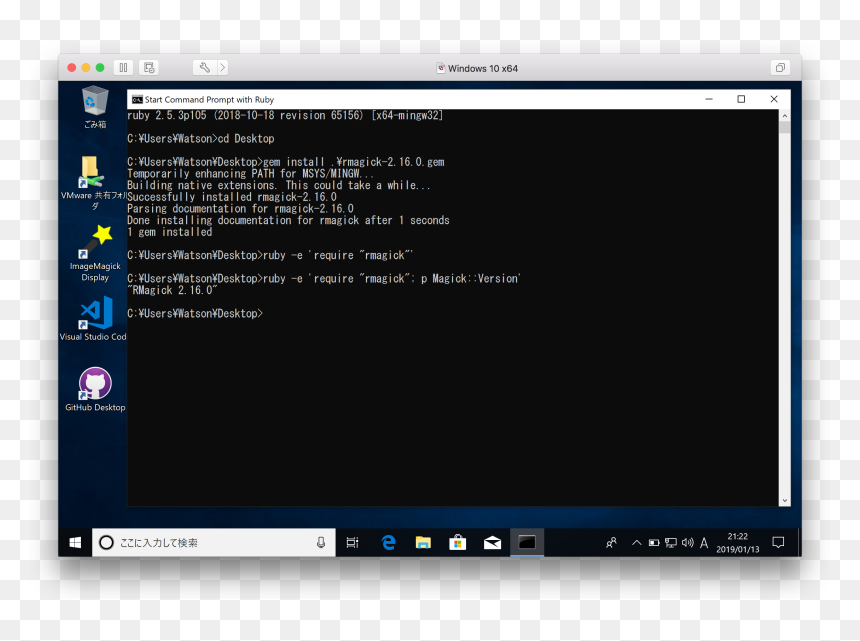Expand the arrow next to the wrench
The image size is (860, 641).
click(223, 67)
